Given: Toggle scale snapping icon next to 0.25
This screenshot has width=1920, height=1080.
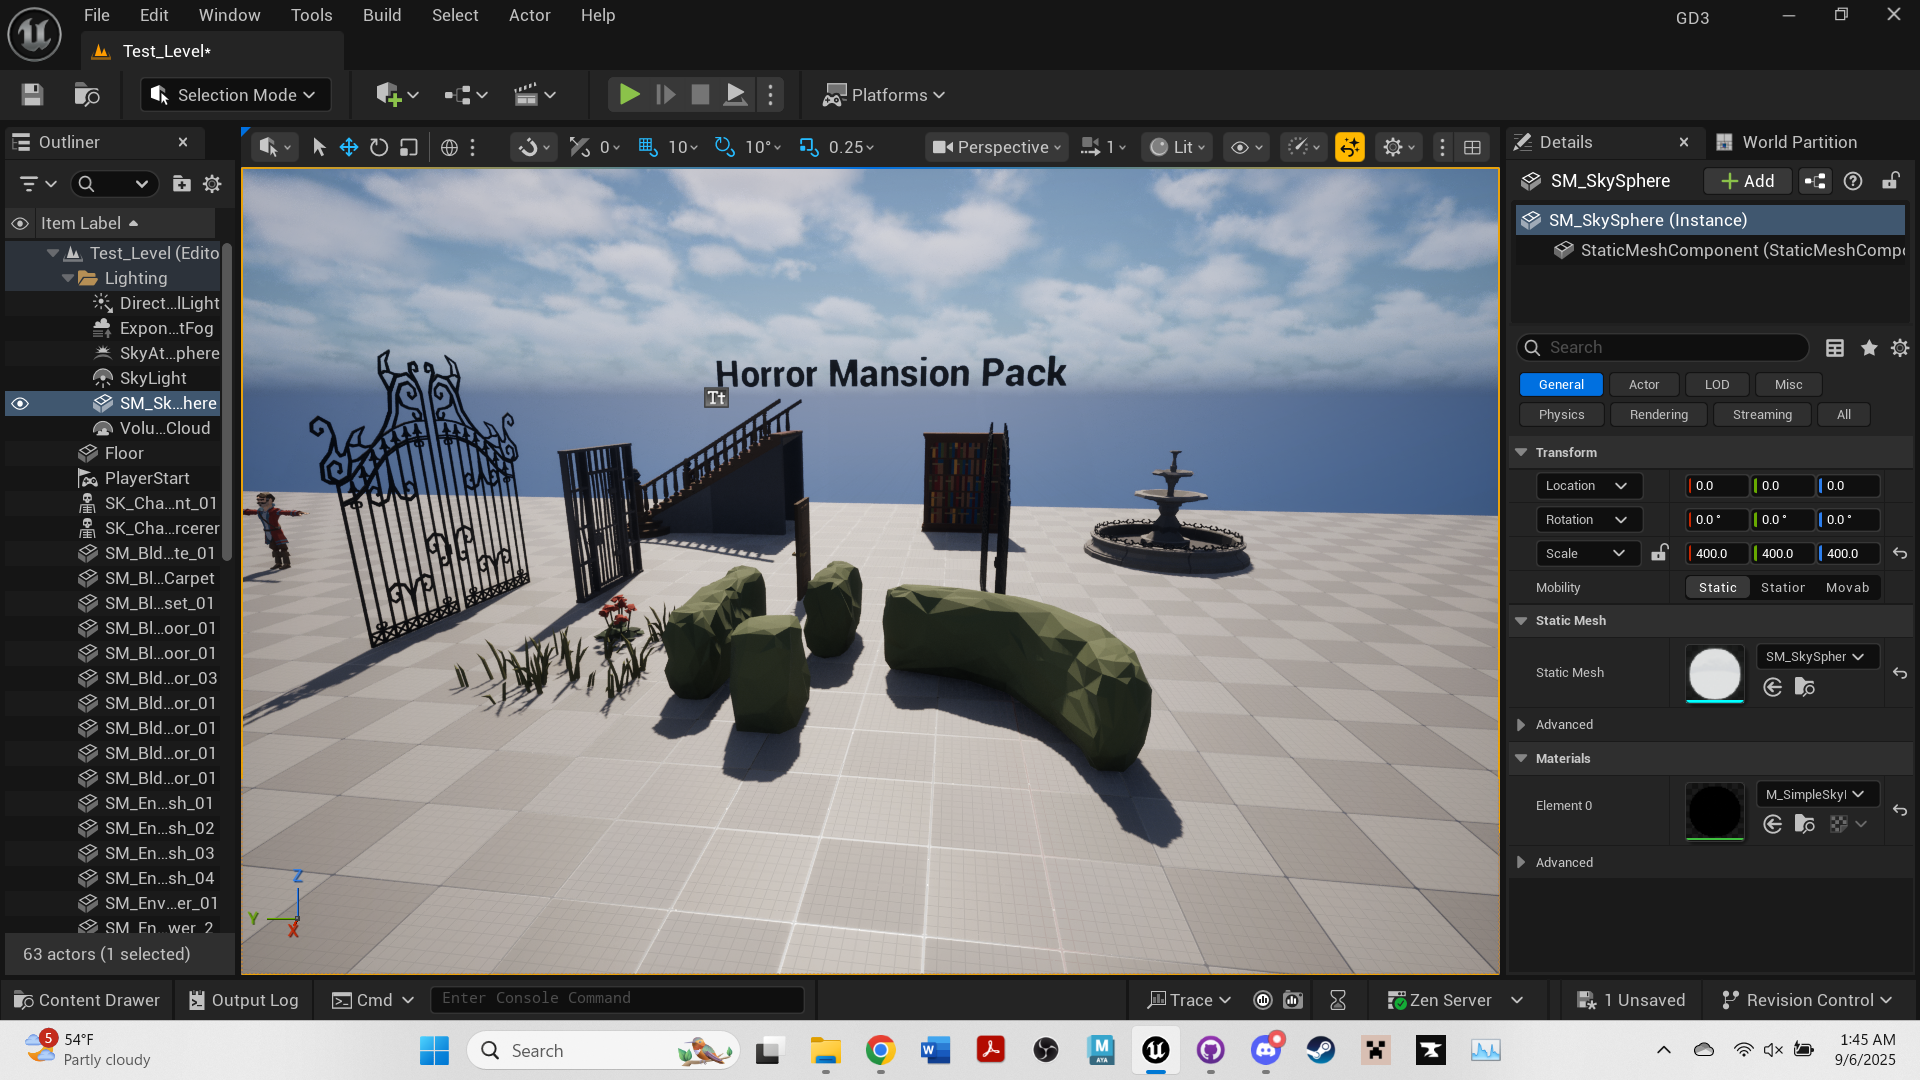Looking at the screenshot, I should click(809, 147).
